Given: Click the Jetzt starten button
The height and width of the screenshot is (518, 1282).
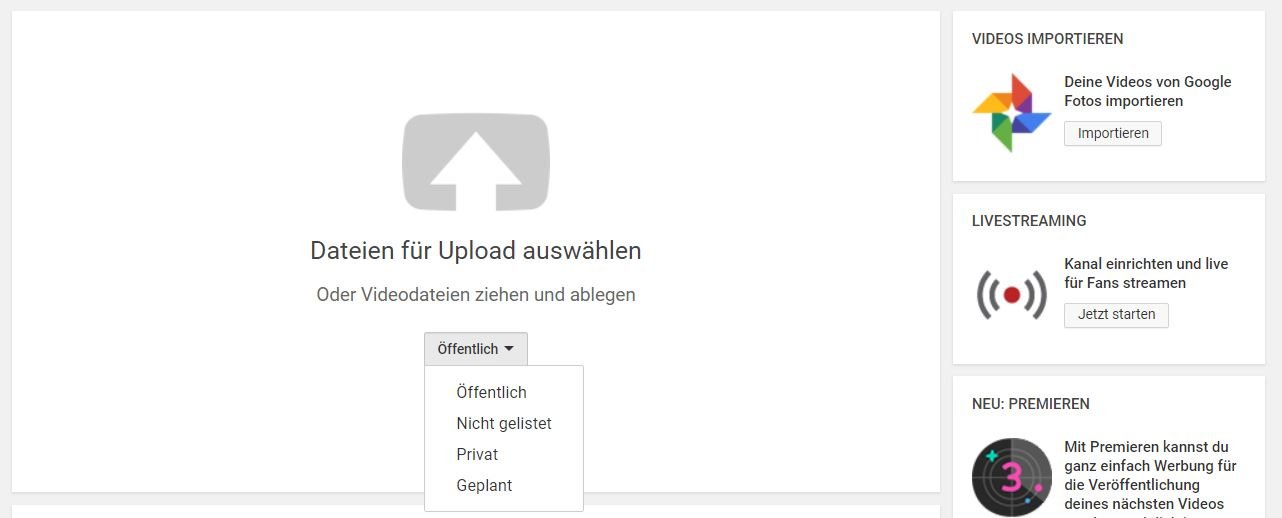Looking at the screenshot, I should [x=1116, y=314].
